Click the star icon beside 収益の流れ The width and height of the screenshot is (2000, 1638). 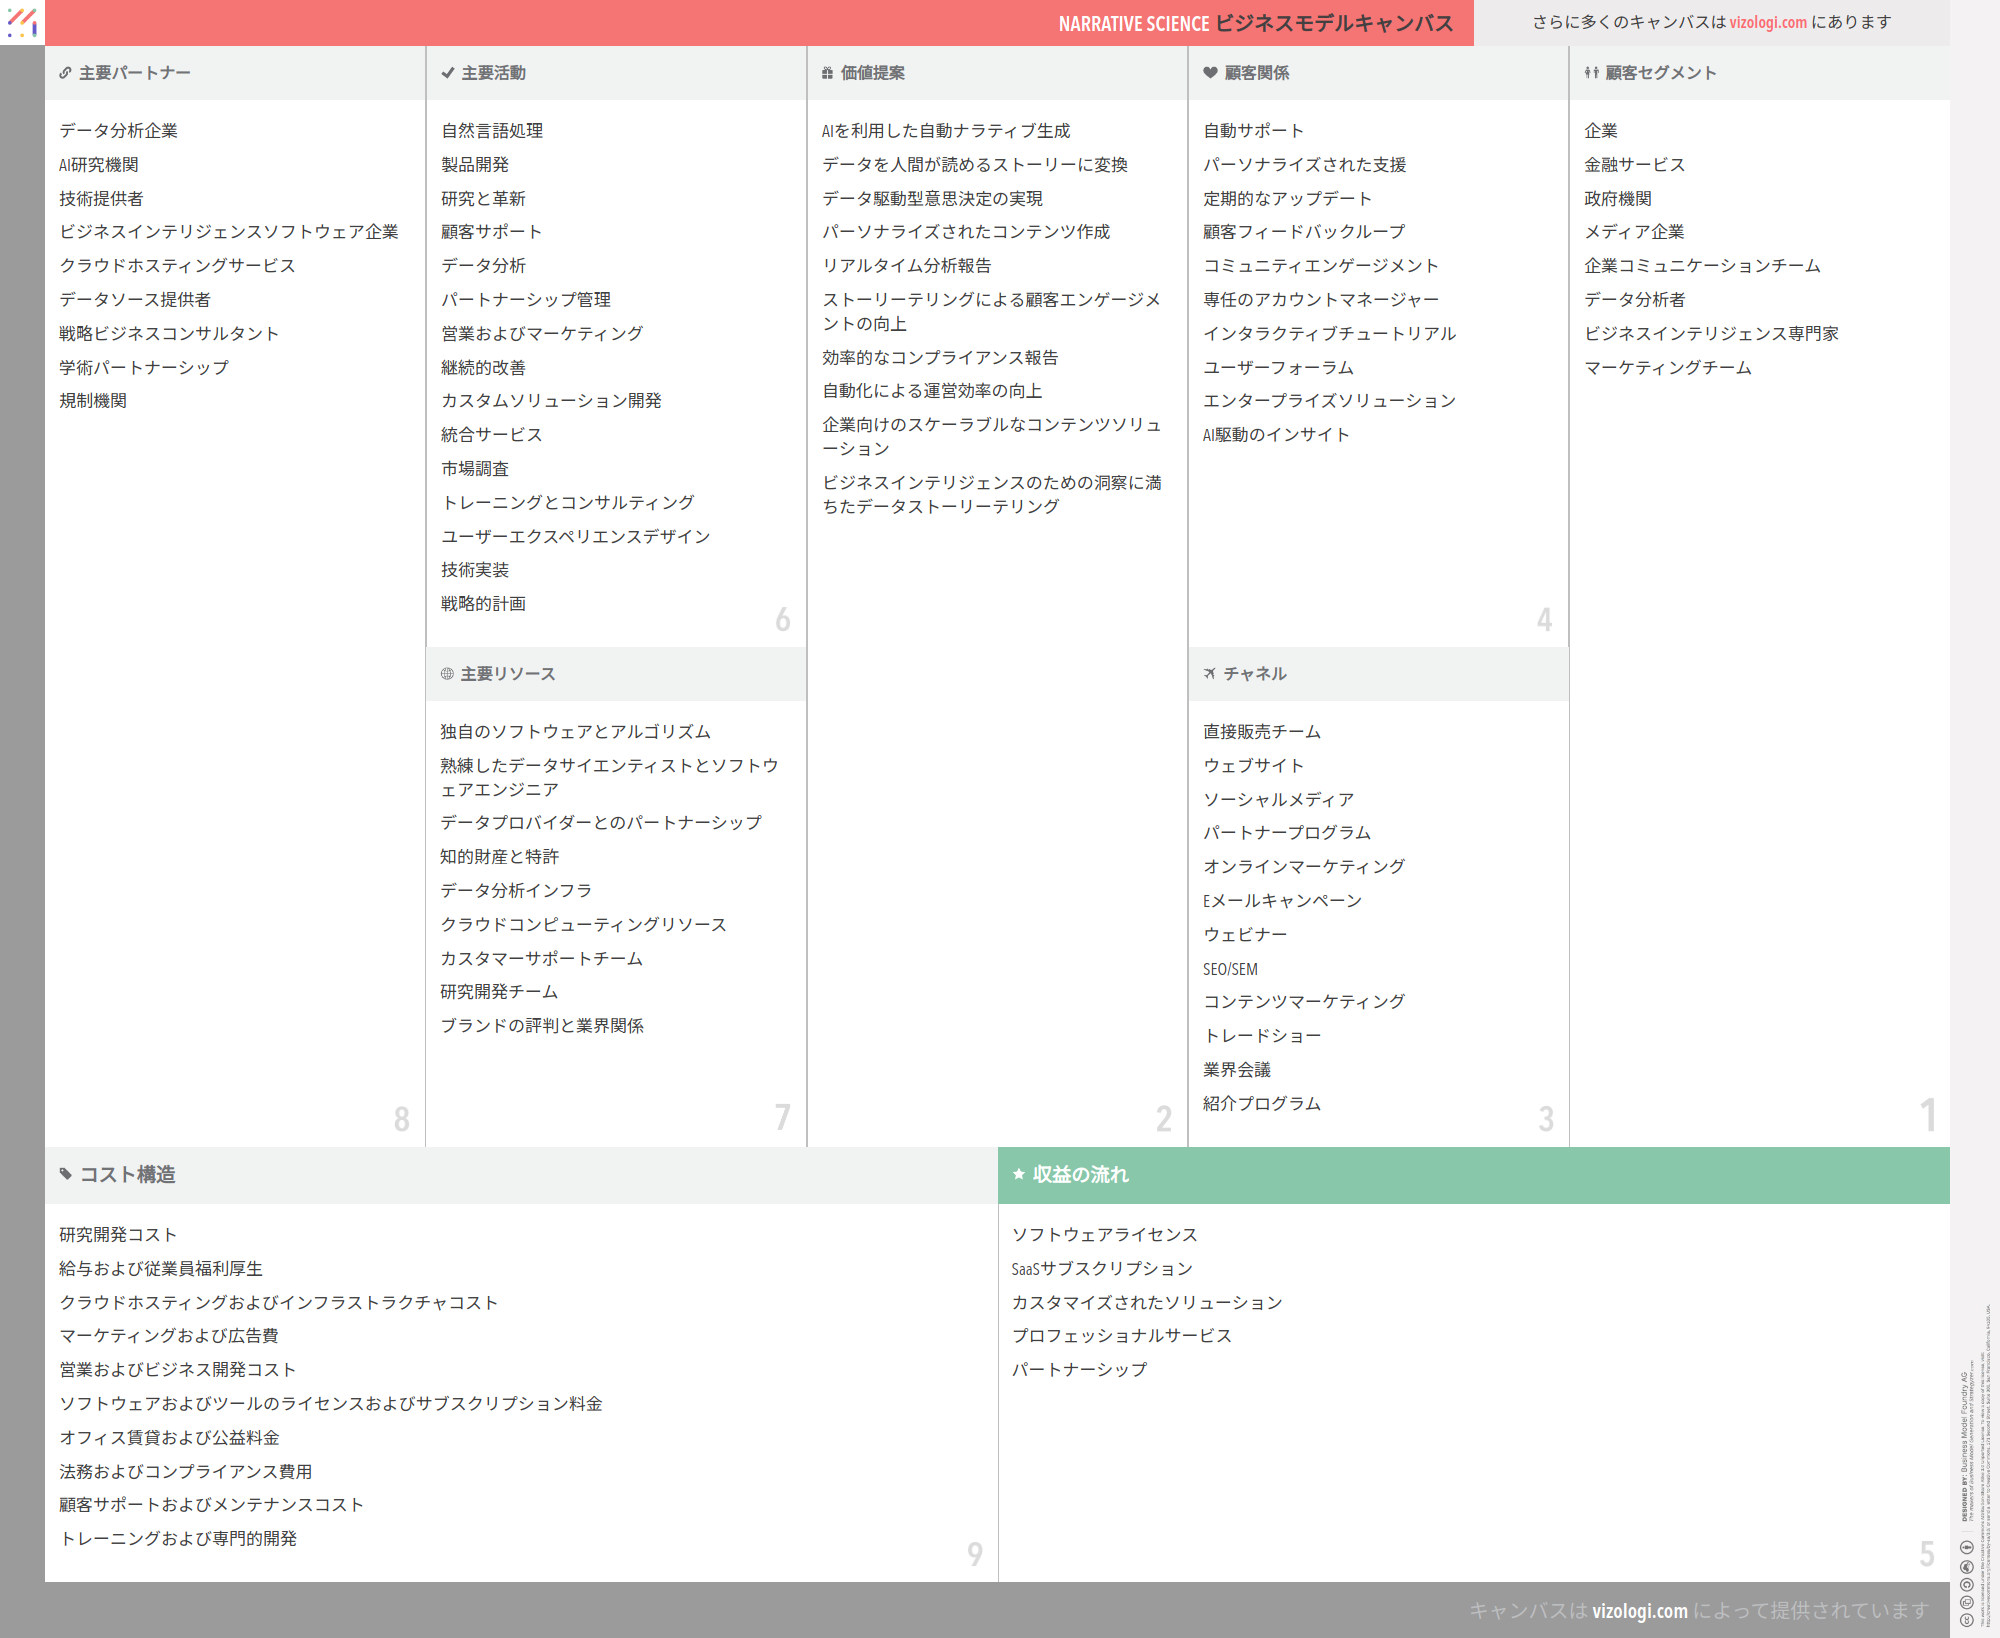(x=1019, y=1174)
